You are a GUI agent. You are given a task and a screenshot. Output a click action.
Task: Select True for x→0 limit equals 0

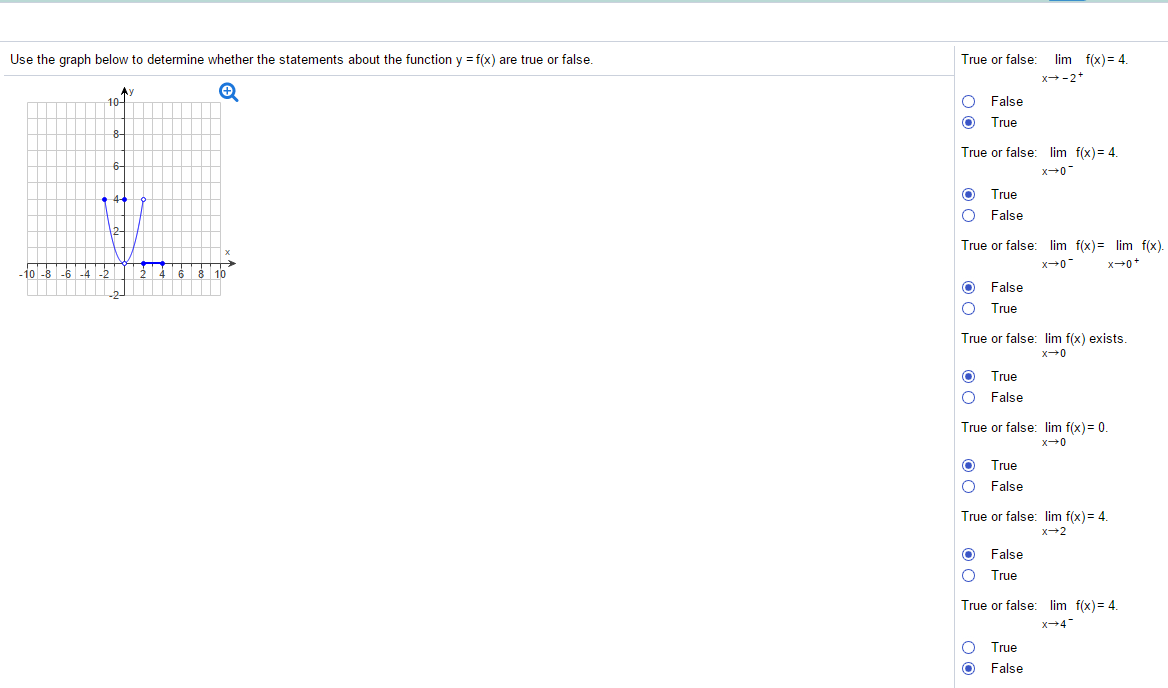pos(968,465)
